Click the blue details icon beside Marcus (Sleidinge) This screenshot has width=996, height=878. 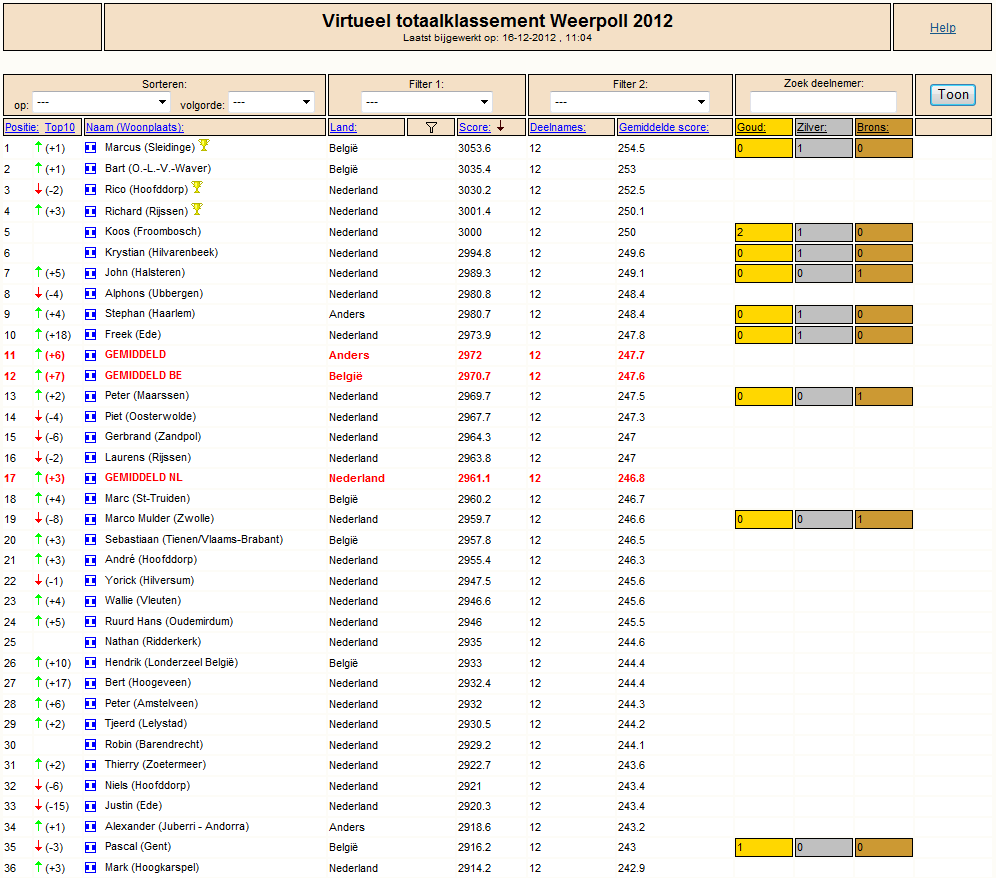[91, 147]
